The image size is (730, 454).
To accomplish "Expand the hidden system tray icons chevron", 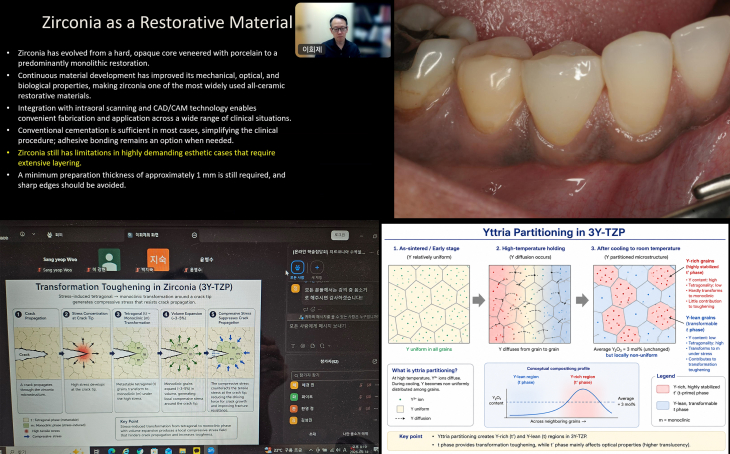I will [311, 450].
